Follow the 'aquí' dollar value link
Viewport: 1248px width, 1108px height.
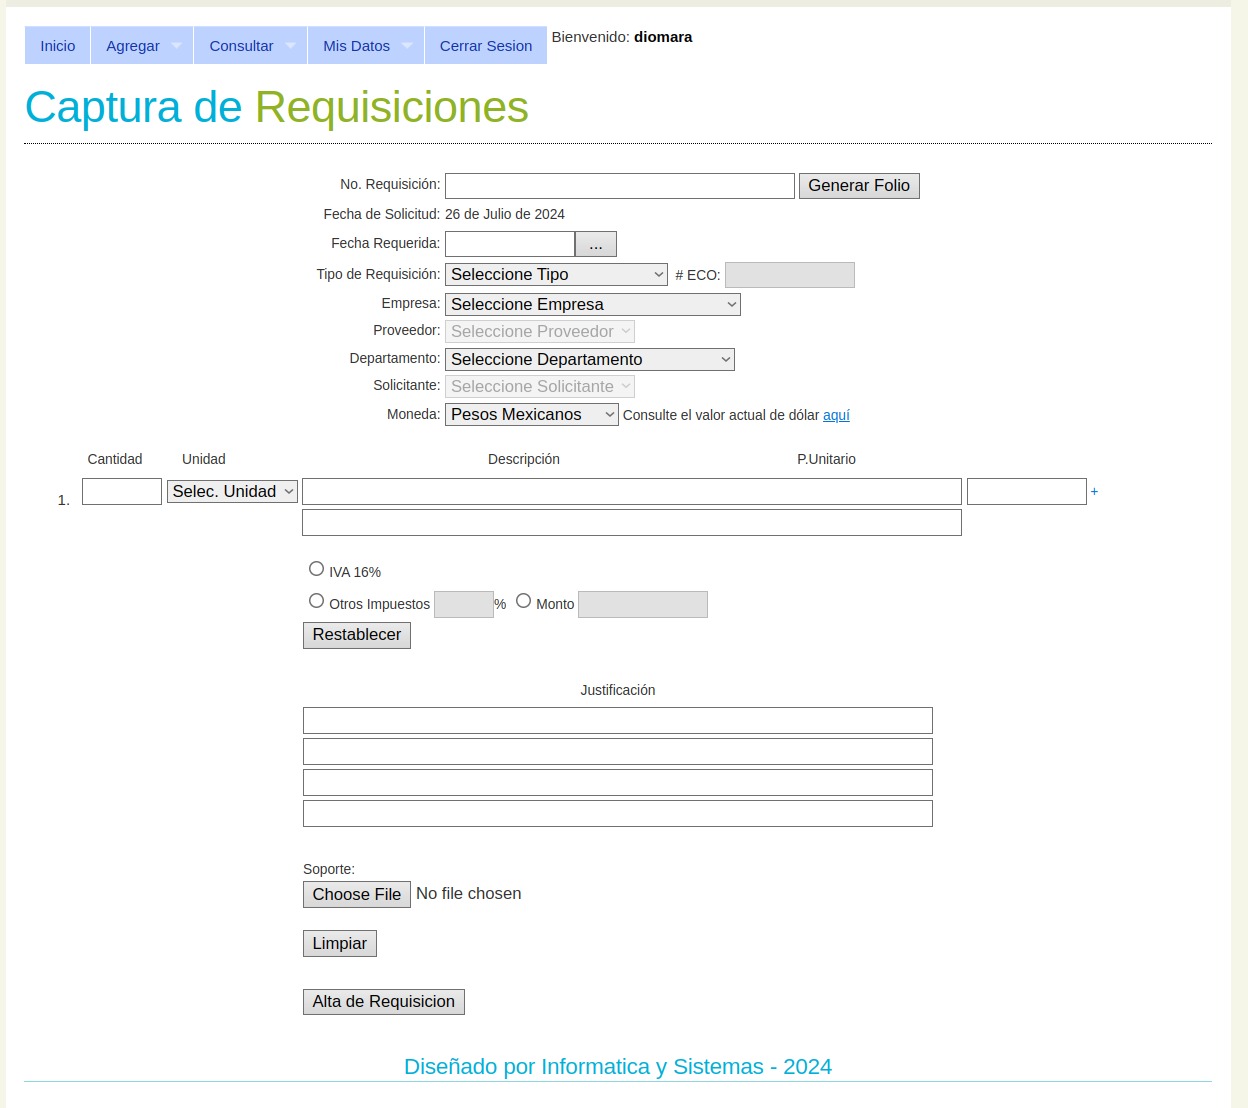tap(836, 415)
